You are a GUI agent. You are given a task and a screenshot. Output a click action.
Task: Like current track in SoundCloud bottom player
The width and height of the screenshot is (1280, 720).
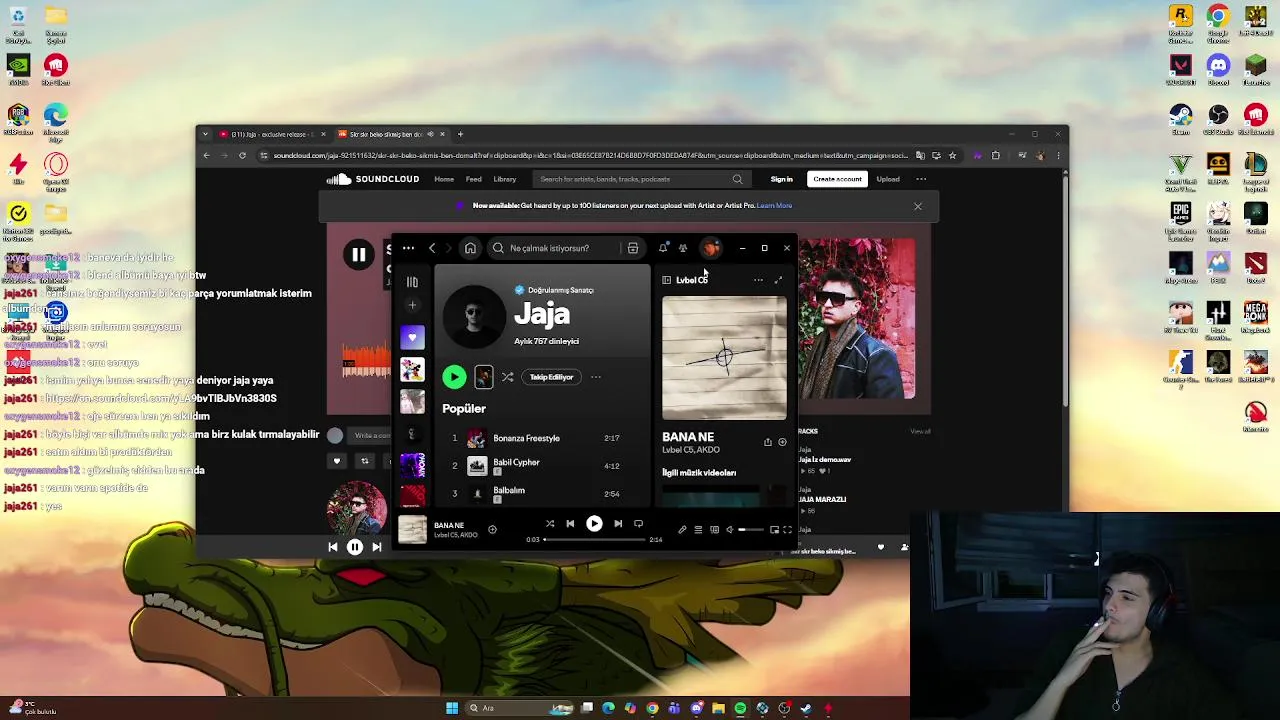tap(880, 547)
